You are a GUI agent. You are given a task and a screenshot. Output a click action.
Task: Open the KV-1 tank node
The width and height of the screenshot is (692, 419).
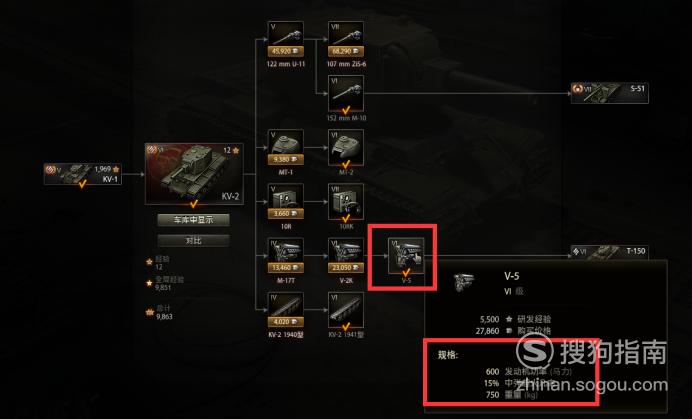[83, 174]
